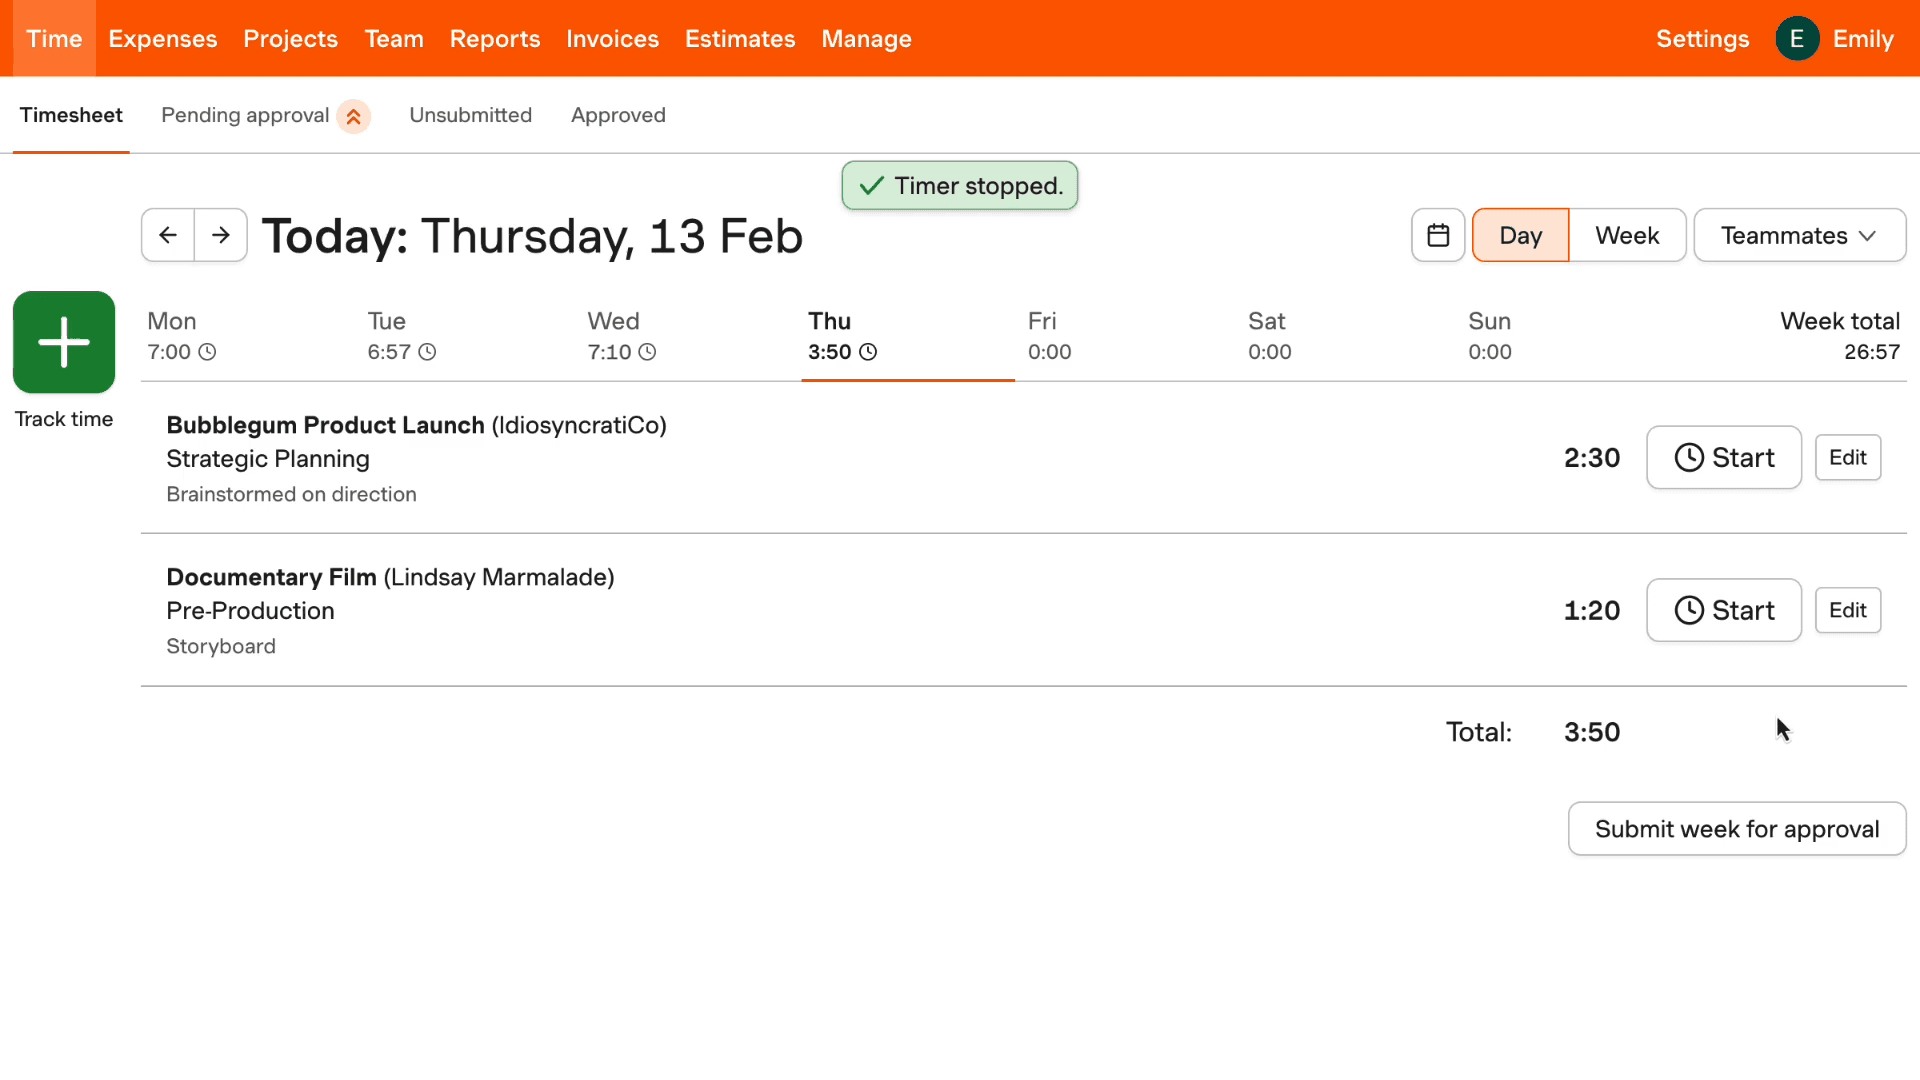Click the Brainstormed on direction note
The width and height of the screenshot is (1920, 1080).
291,494
